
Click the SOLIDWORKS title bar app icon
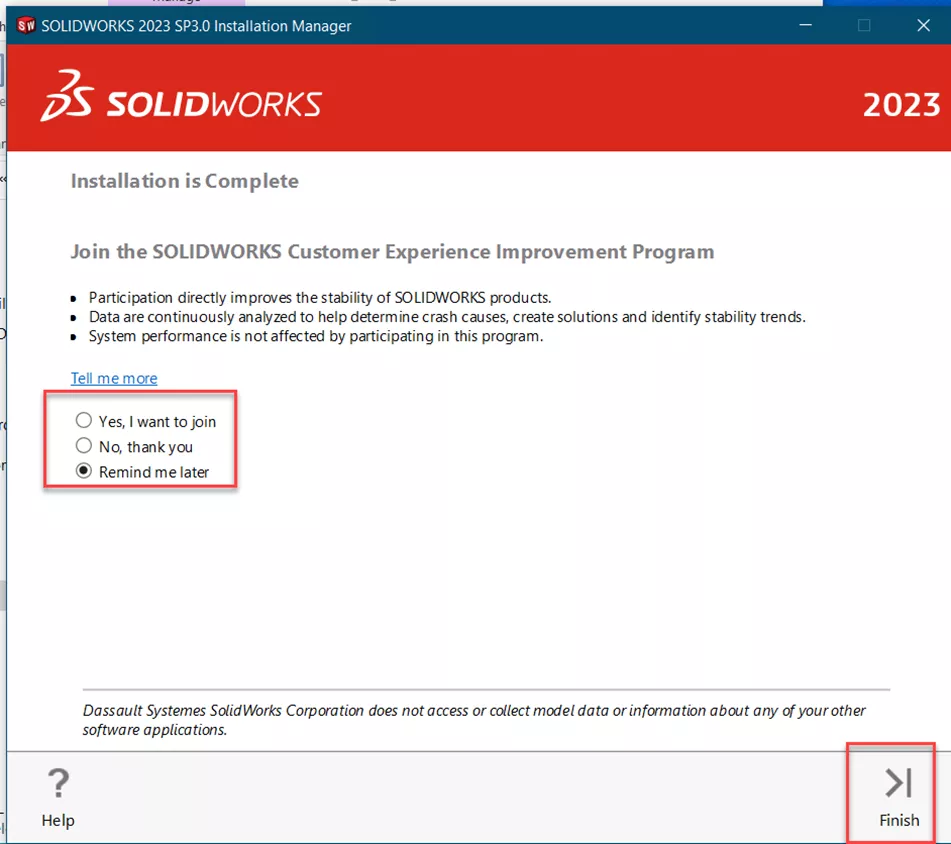tap(26, 25)
